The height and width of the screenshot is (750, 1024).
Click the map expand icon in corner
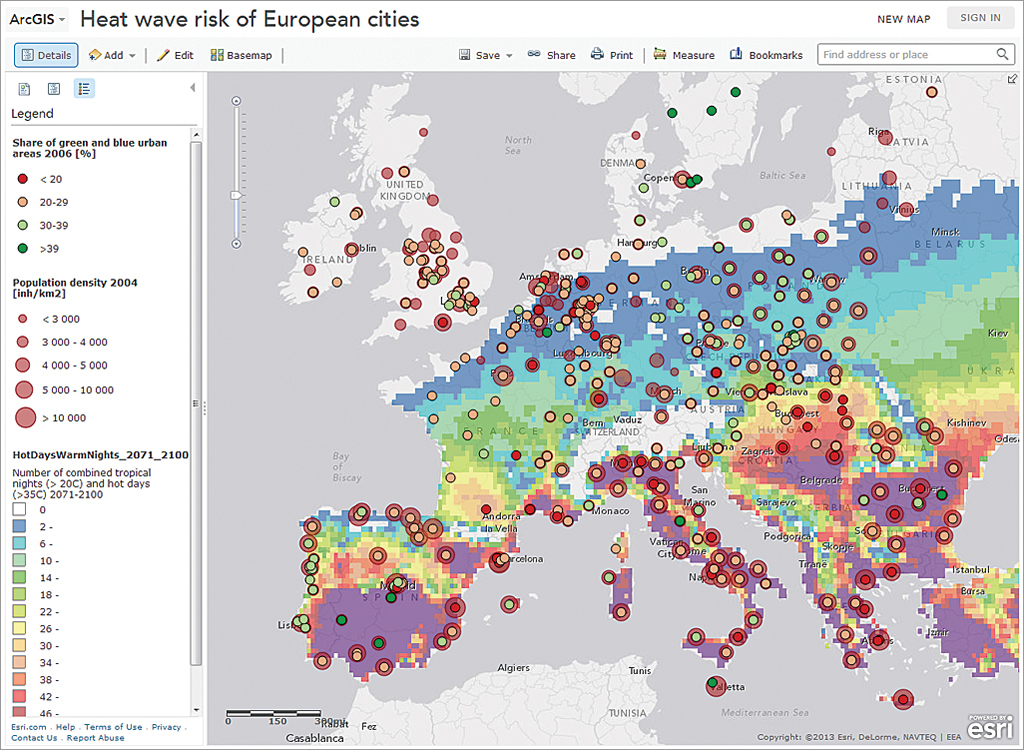pos(1013,79)
